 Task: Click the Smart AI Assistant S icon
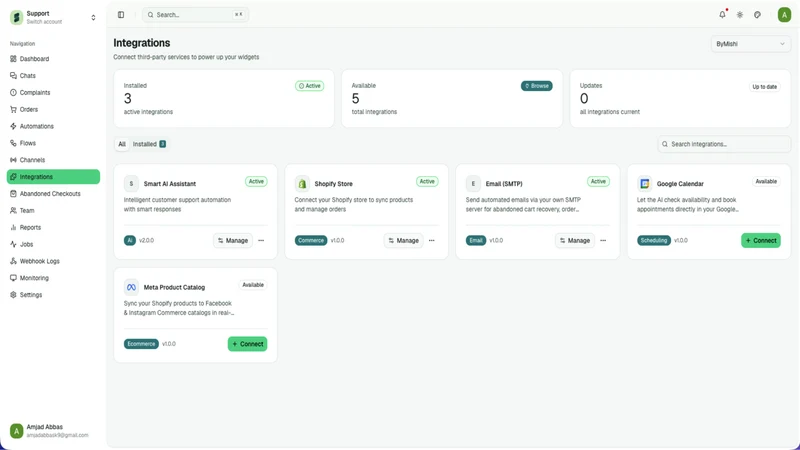[x=131, y=183]
